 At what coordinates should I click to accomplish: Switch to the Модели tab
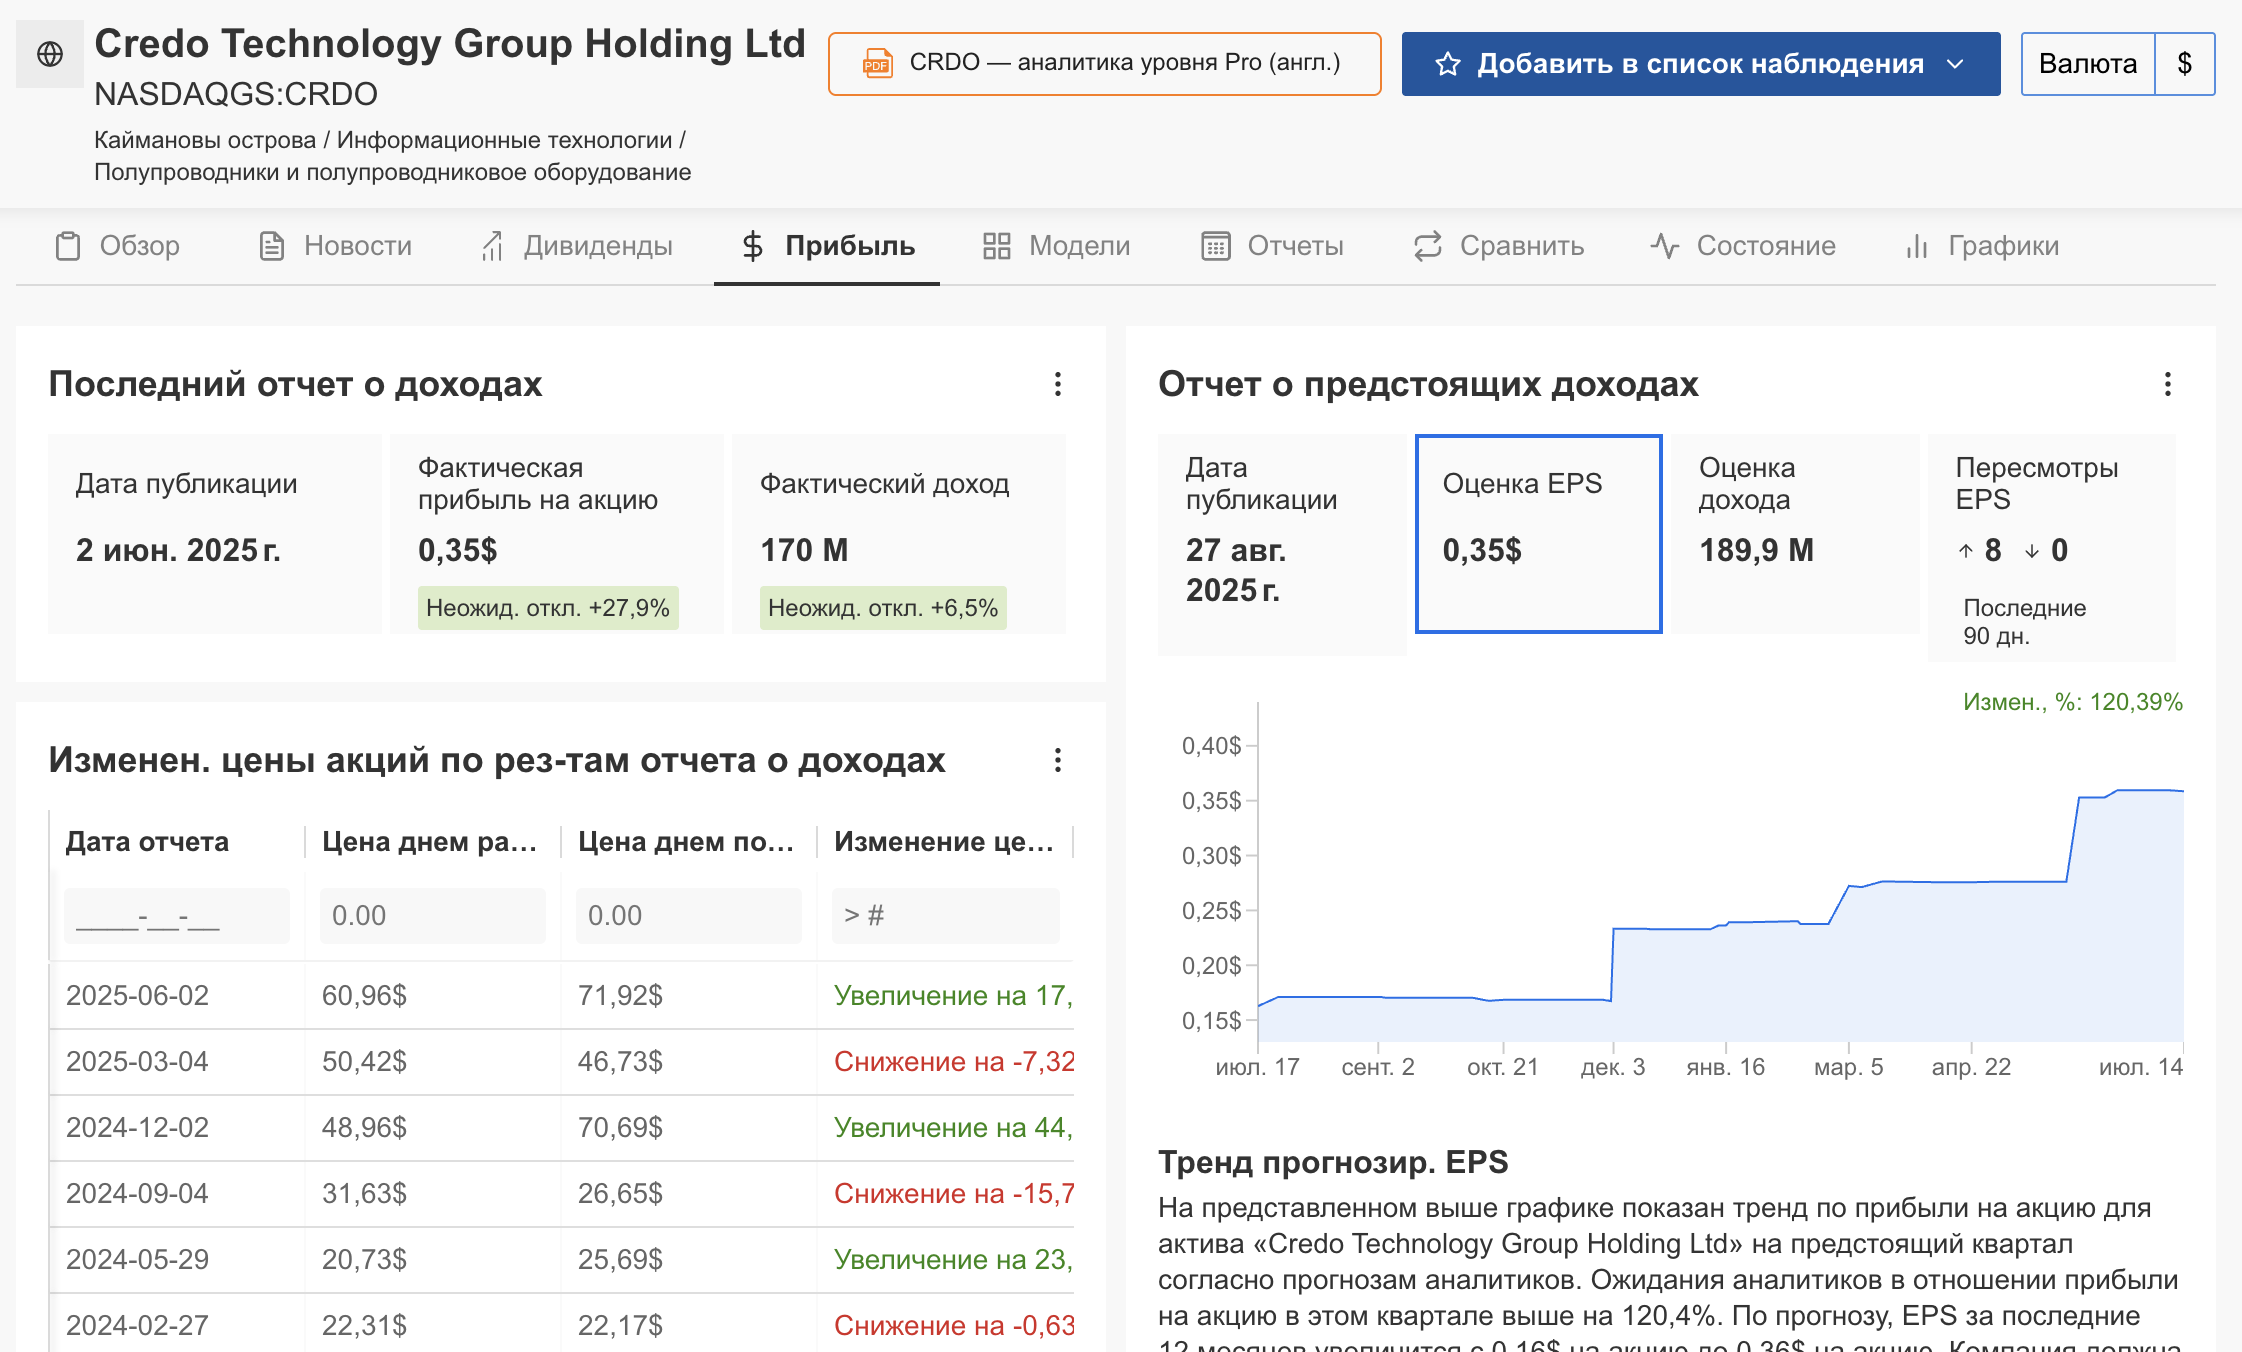tap(1056, 246)
